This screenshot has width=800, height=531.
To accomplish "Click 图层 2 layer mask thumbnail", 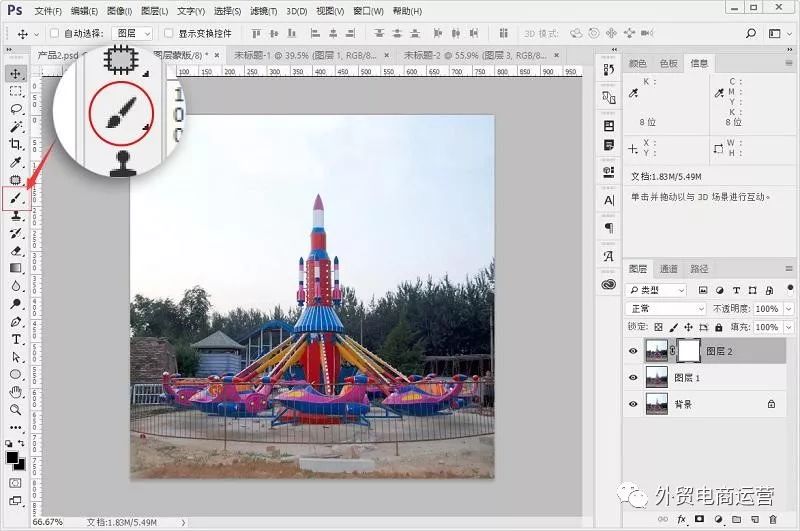I will [x=688, y=351].
